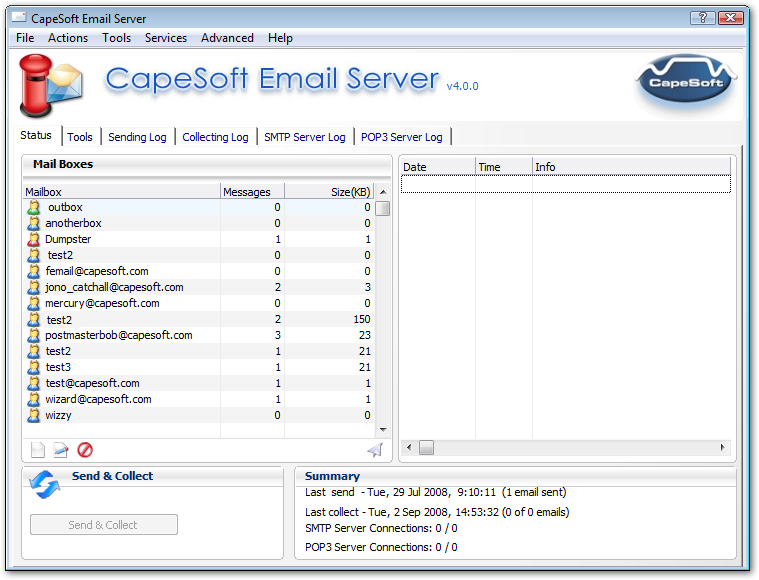Click the edit mailbox pencil icon
This screenshot has height=580, width=759.
click(x=61, y=450)
